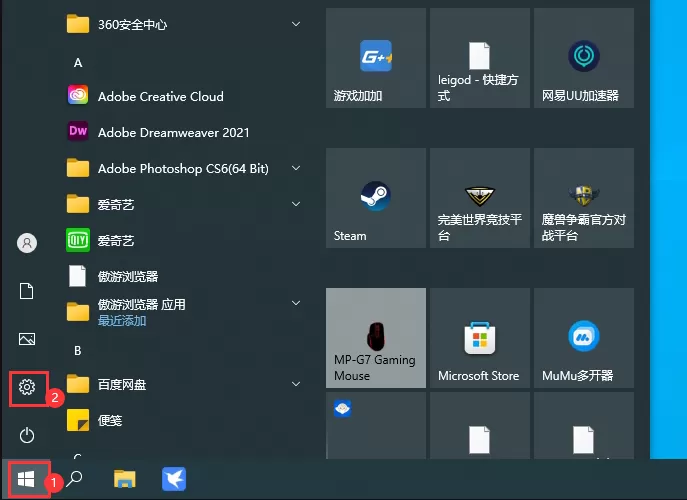
Task: Open the 傲游浏览器 应用 folder entry
Action: click(x=184, y=312)
